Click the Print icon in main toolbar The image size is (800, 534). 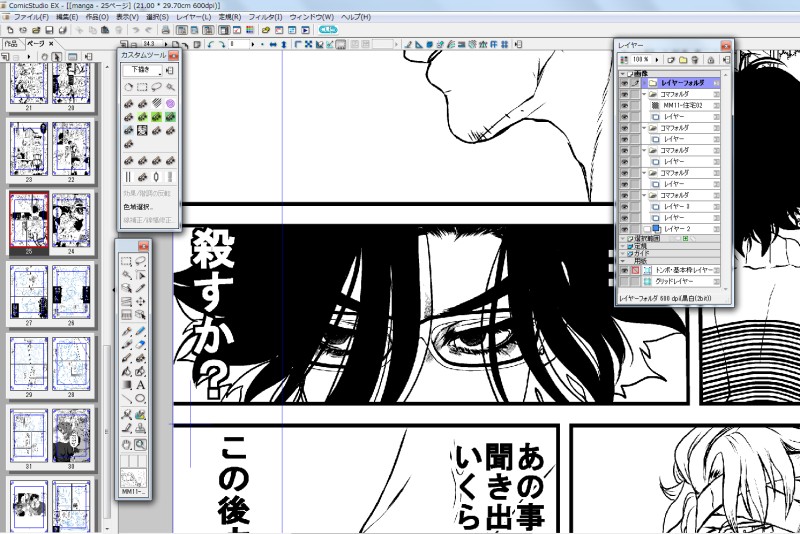point(165,30)
